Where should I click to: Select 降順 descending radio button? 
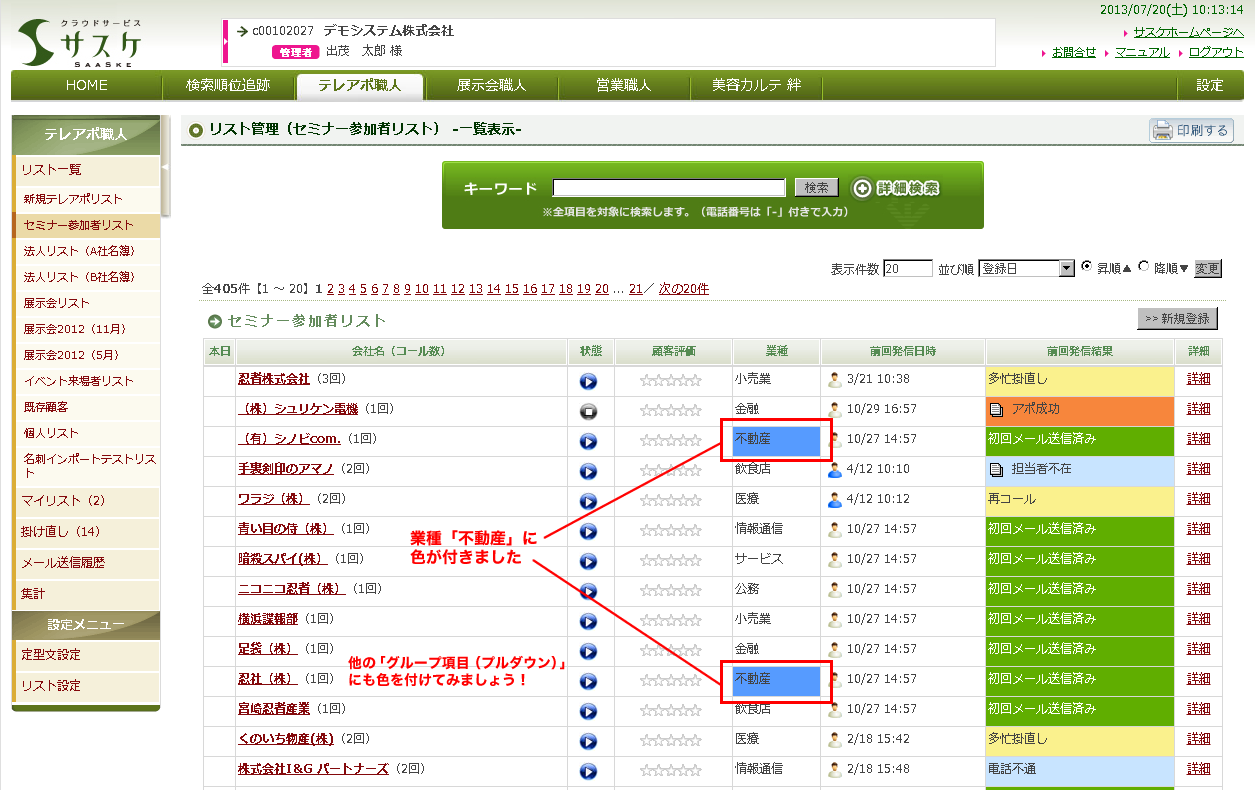coord(1144,267)
